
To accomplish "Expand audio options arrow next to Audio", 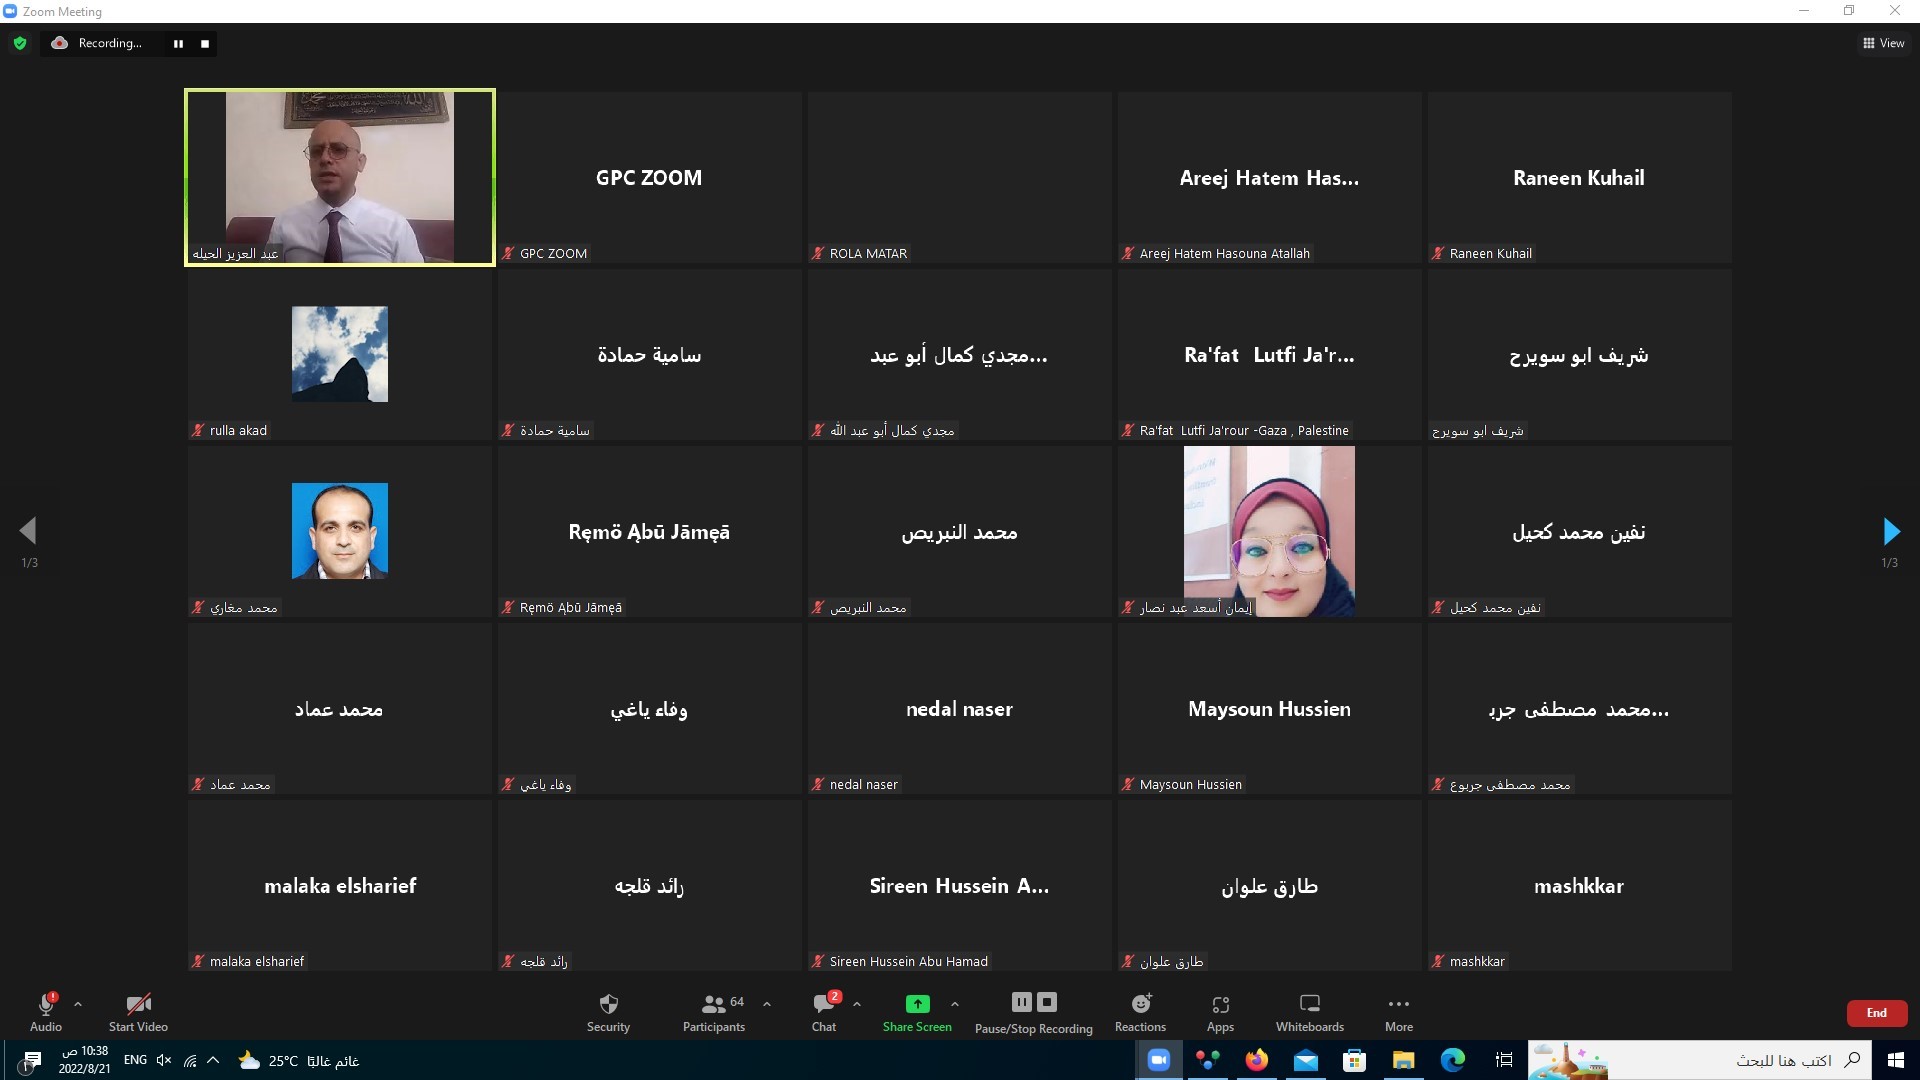I will pos(78,1003).
